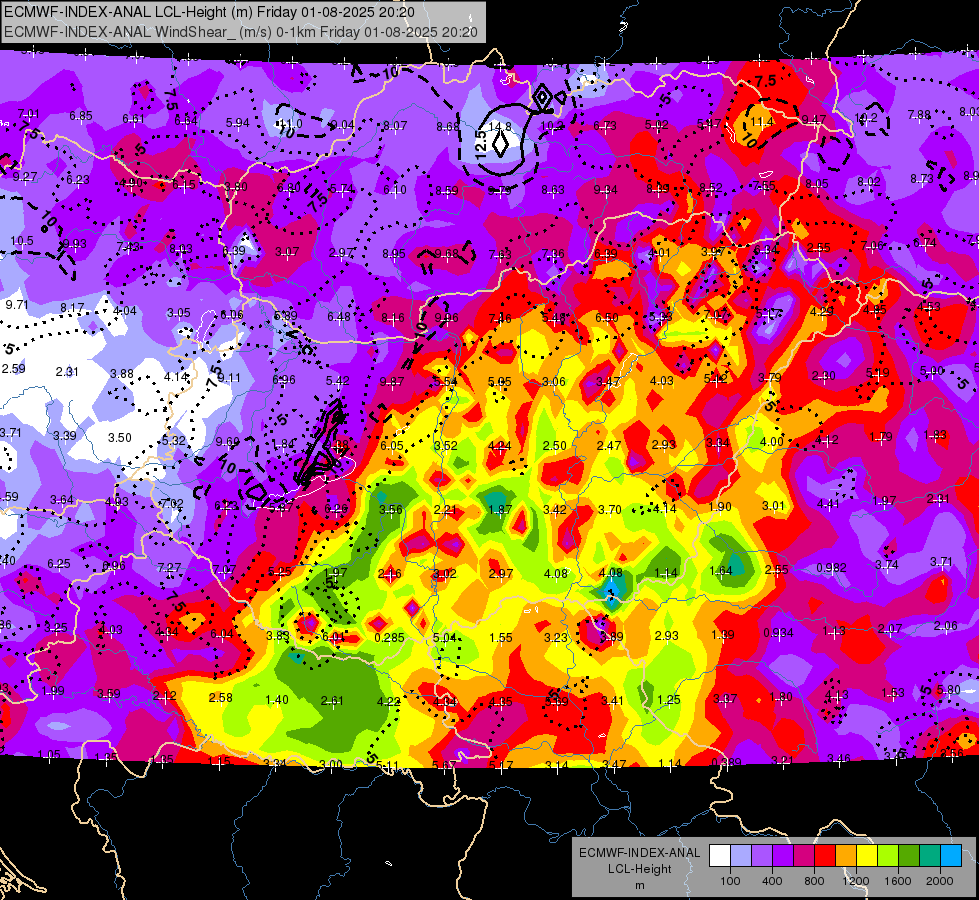Click the 10.5 map value
This screenshot has height=900, width=979.
(x=21, y=240)
